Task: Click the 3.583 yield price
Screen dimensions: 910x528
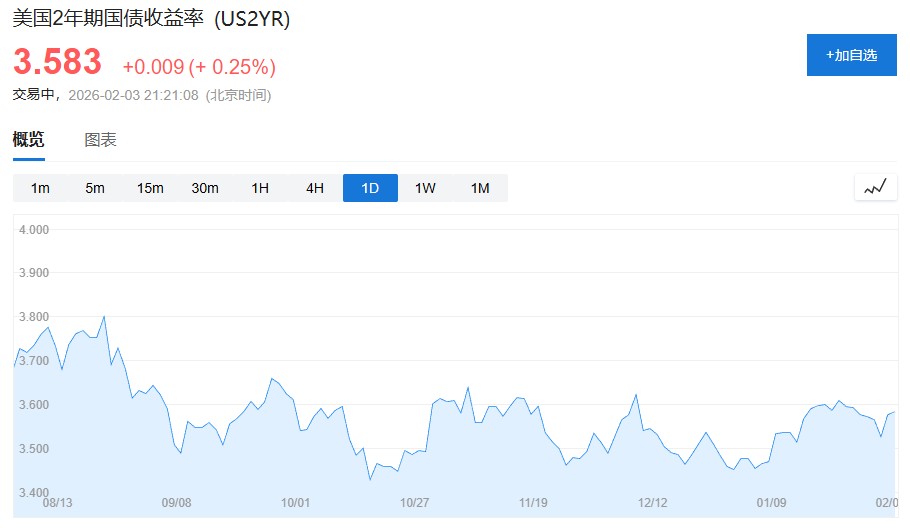Action: (58, 62)
